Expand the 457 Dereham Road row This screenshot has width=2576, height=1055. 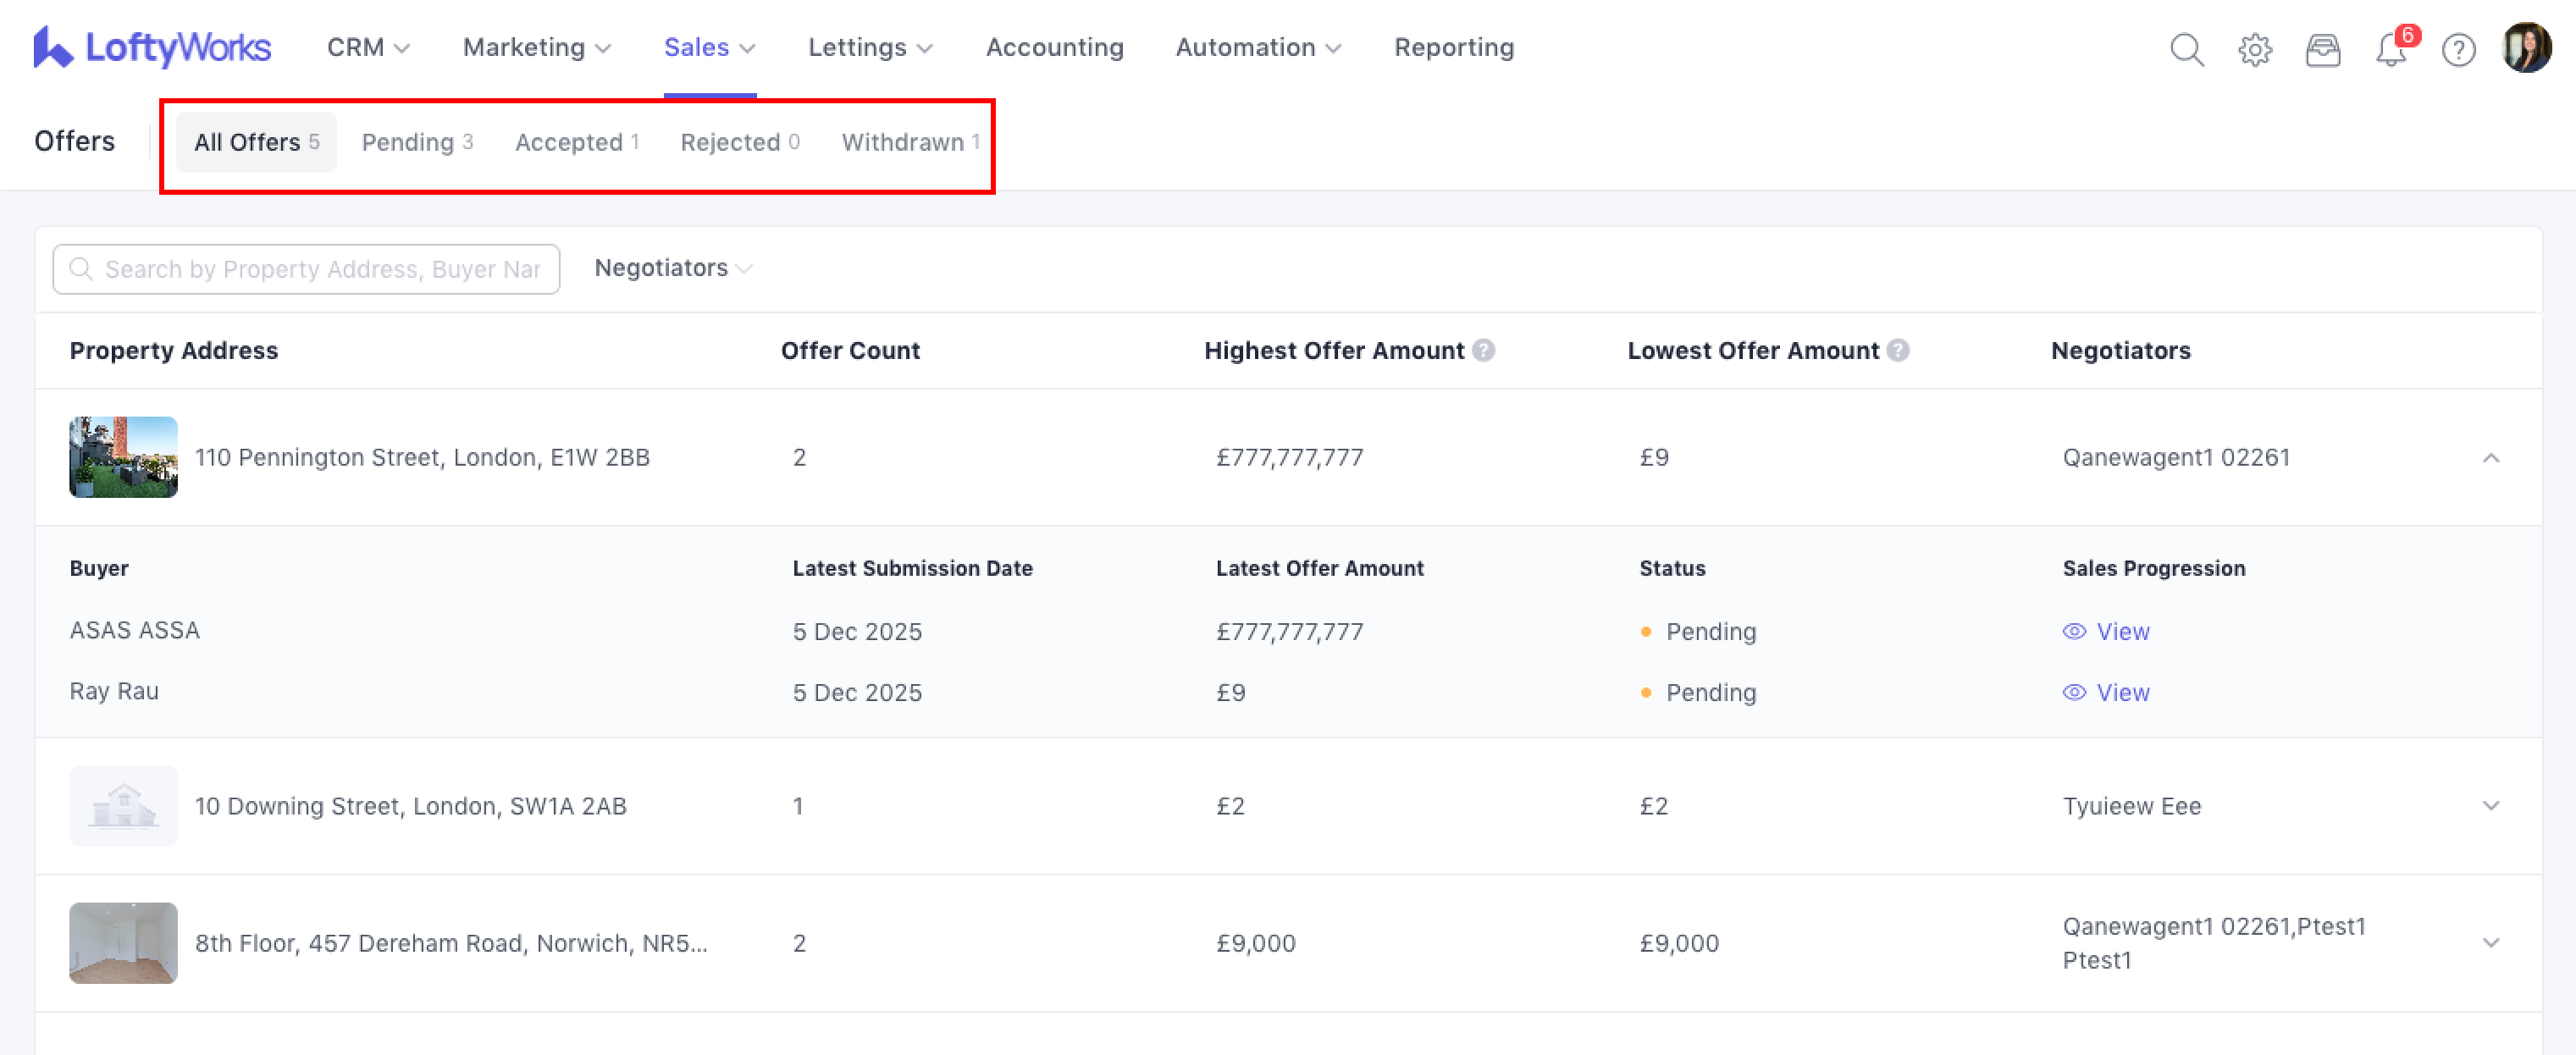pos(2490,943)
